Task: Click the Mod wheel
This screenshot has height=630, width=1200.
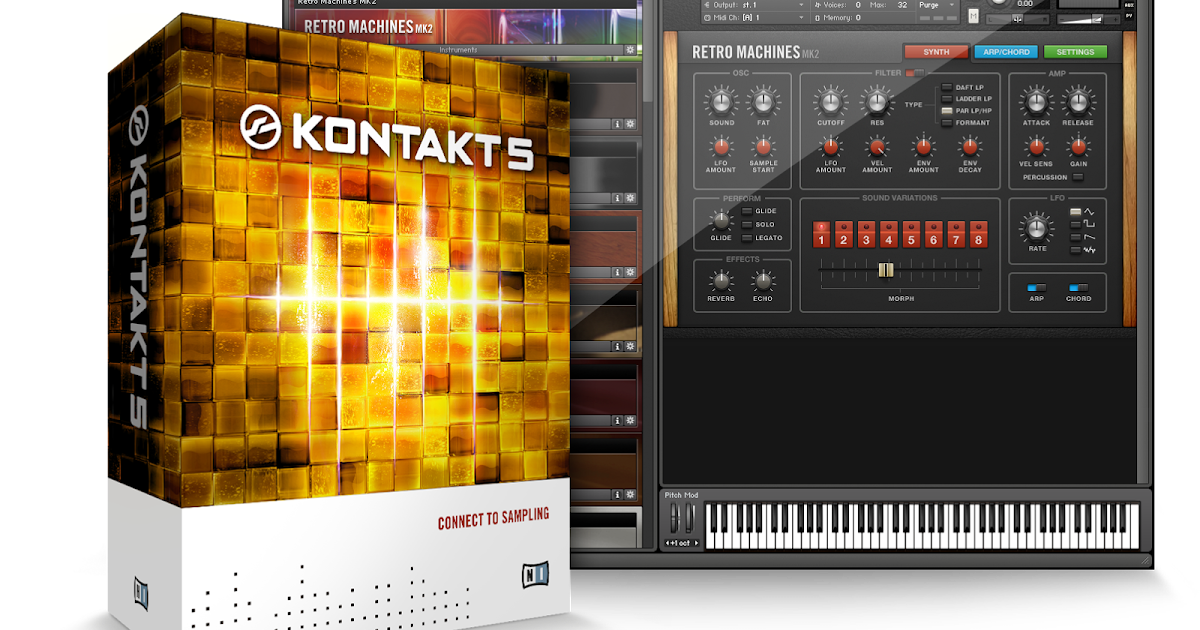Action: [688, 518]
